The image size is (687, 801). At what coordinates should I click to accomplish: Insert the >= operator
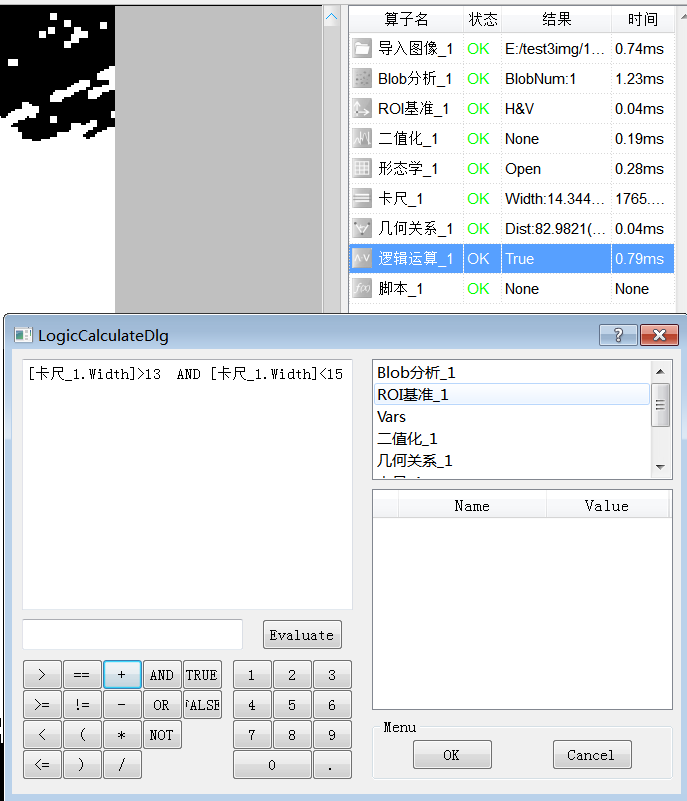pyautogui.click(x=42, y=705)
